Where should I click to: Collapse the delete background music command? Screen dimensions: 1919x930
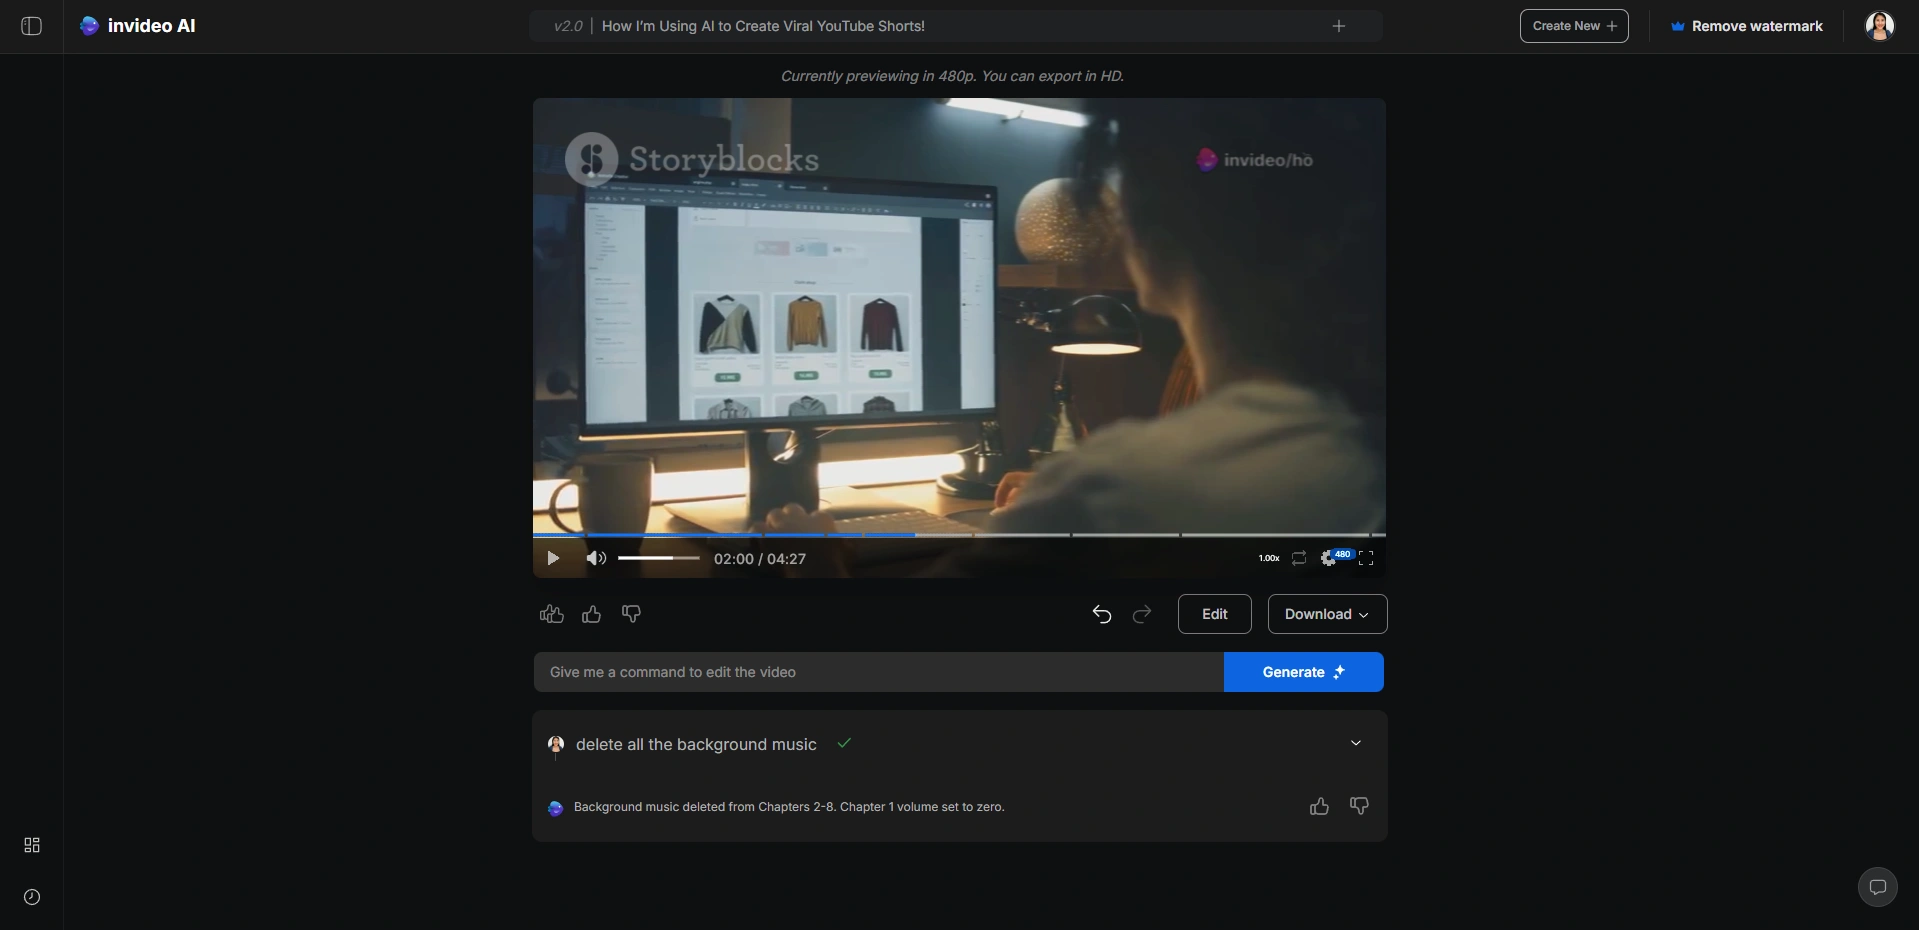click(x=1356, y=743)
